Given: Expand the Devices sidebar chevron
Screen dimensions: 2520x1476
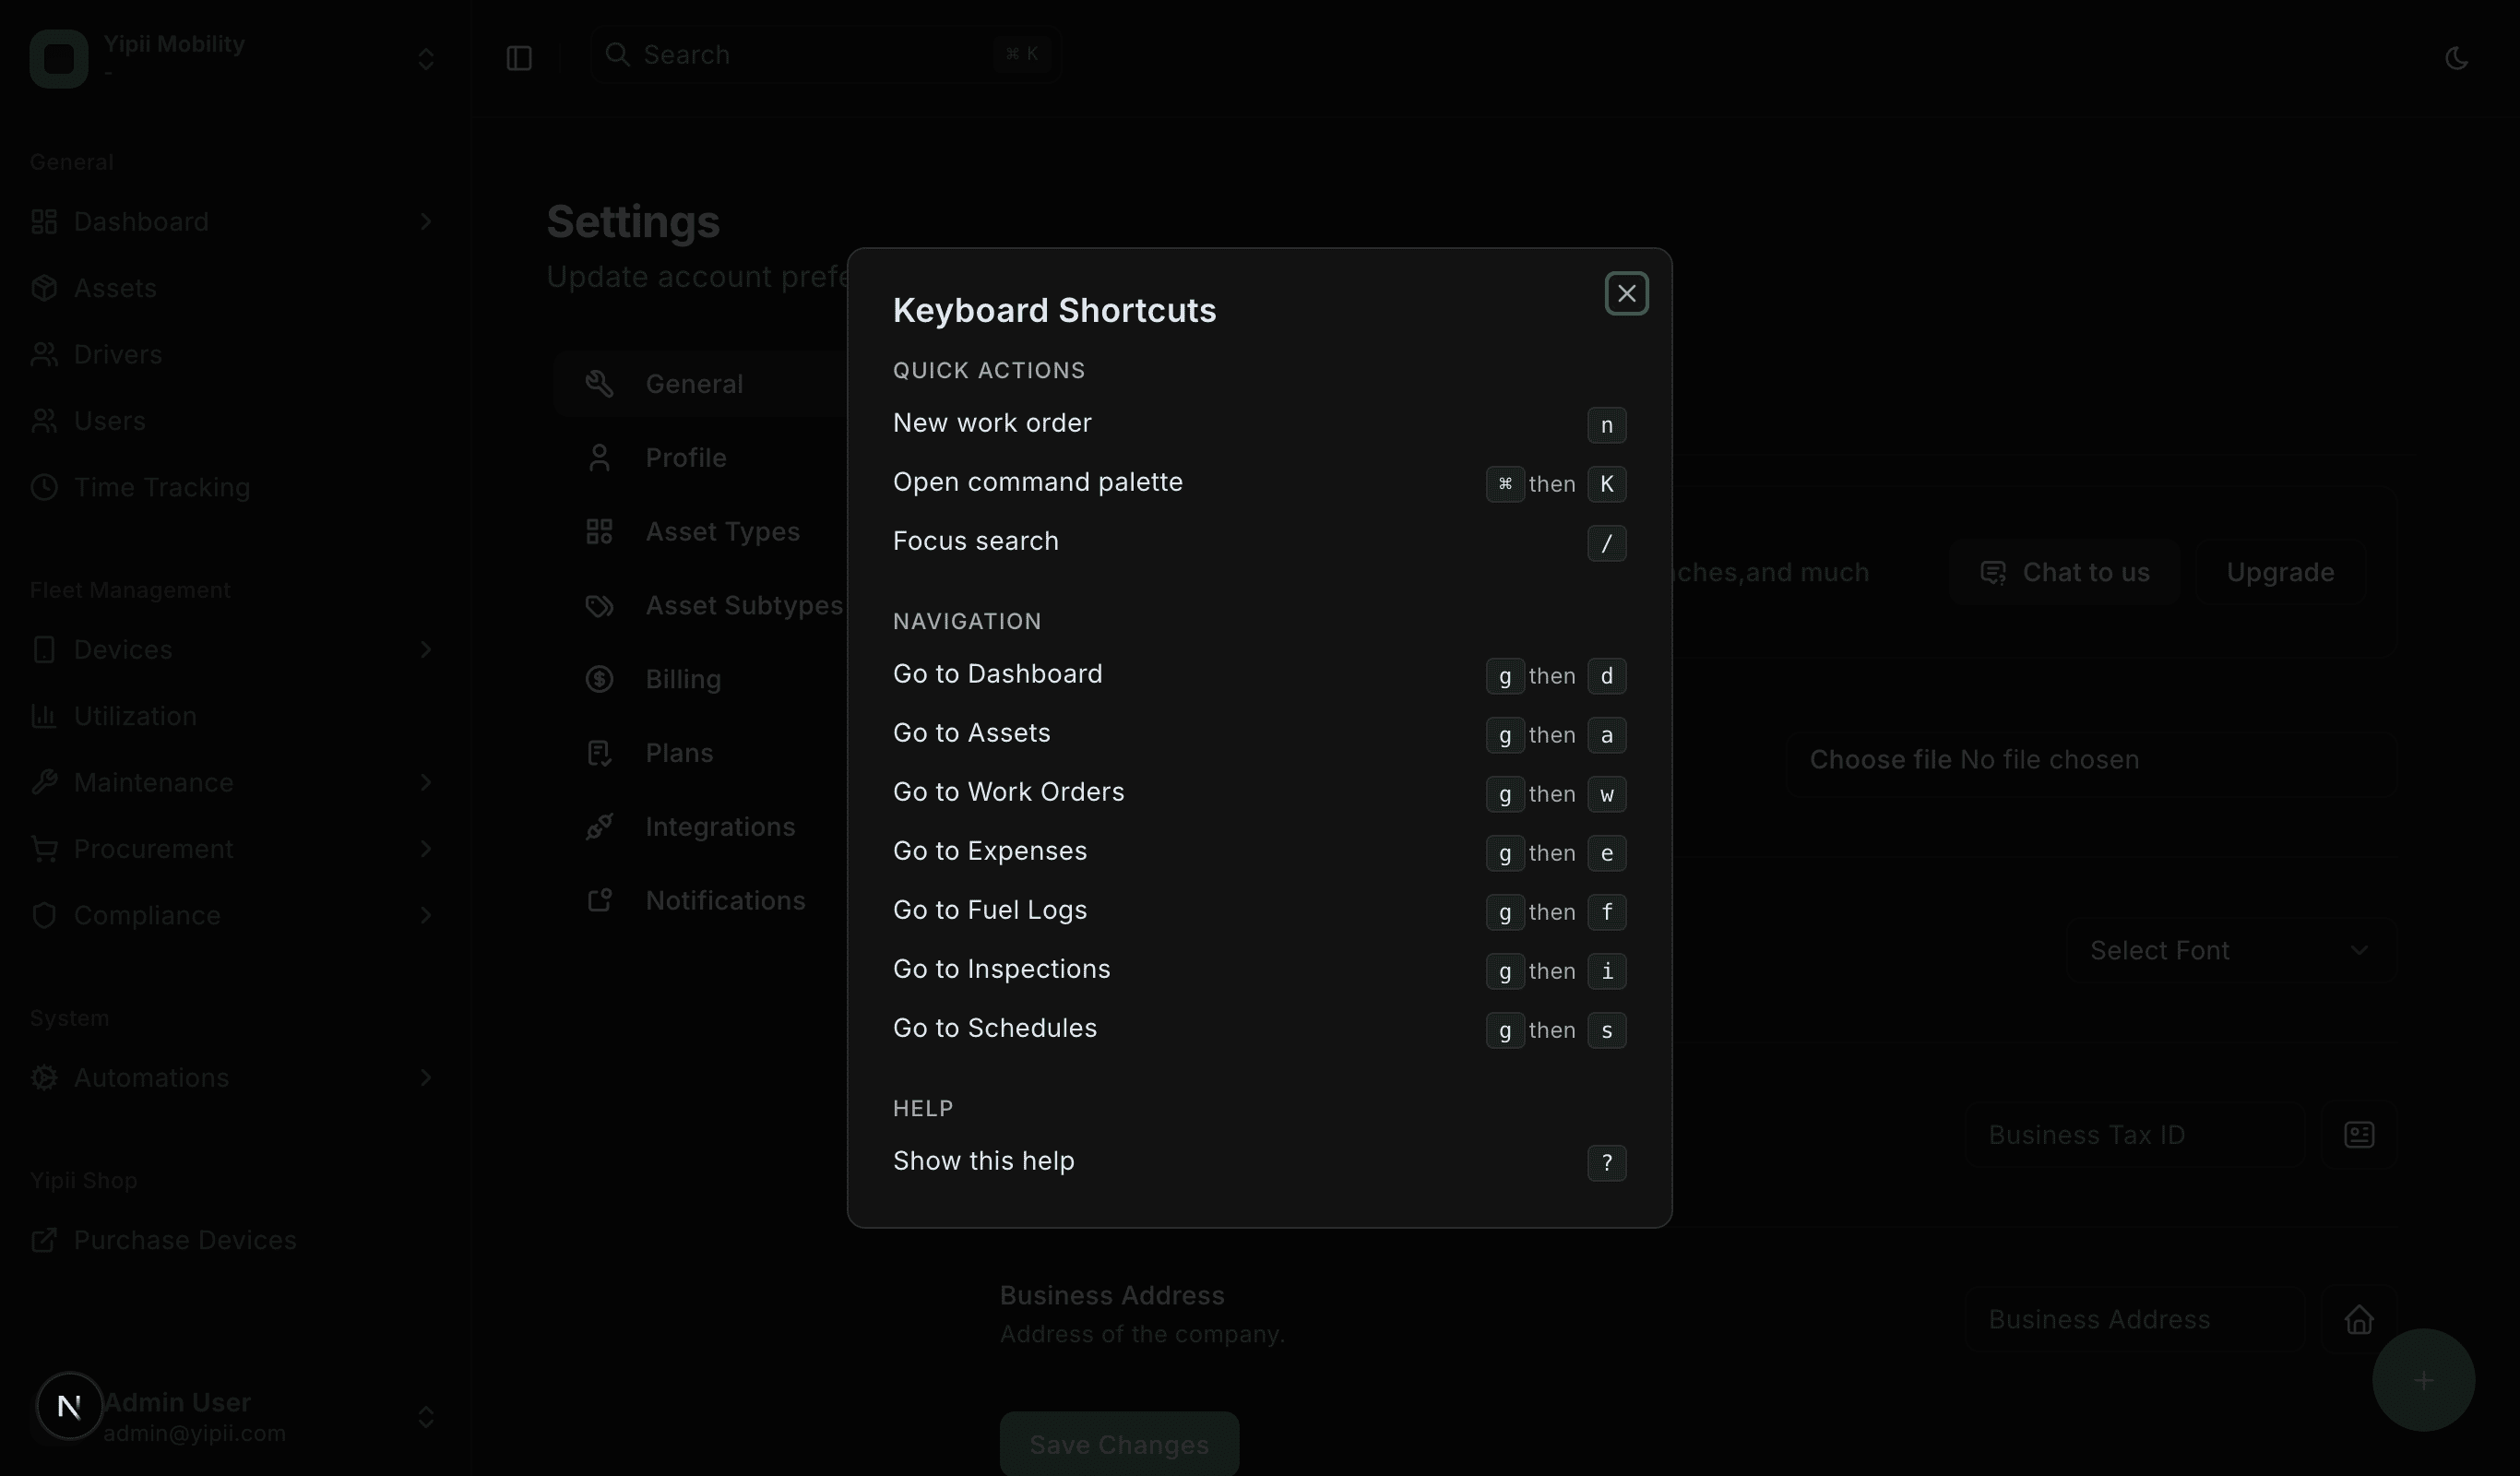Looking at the screenshot, I should pos(426,650).
